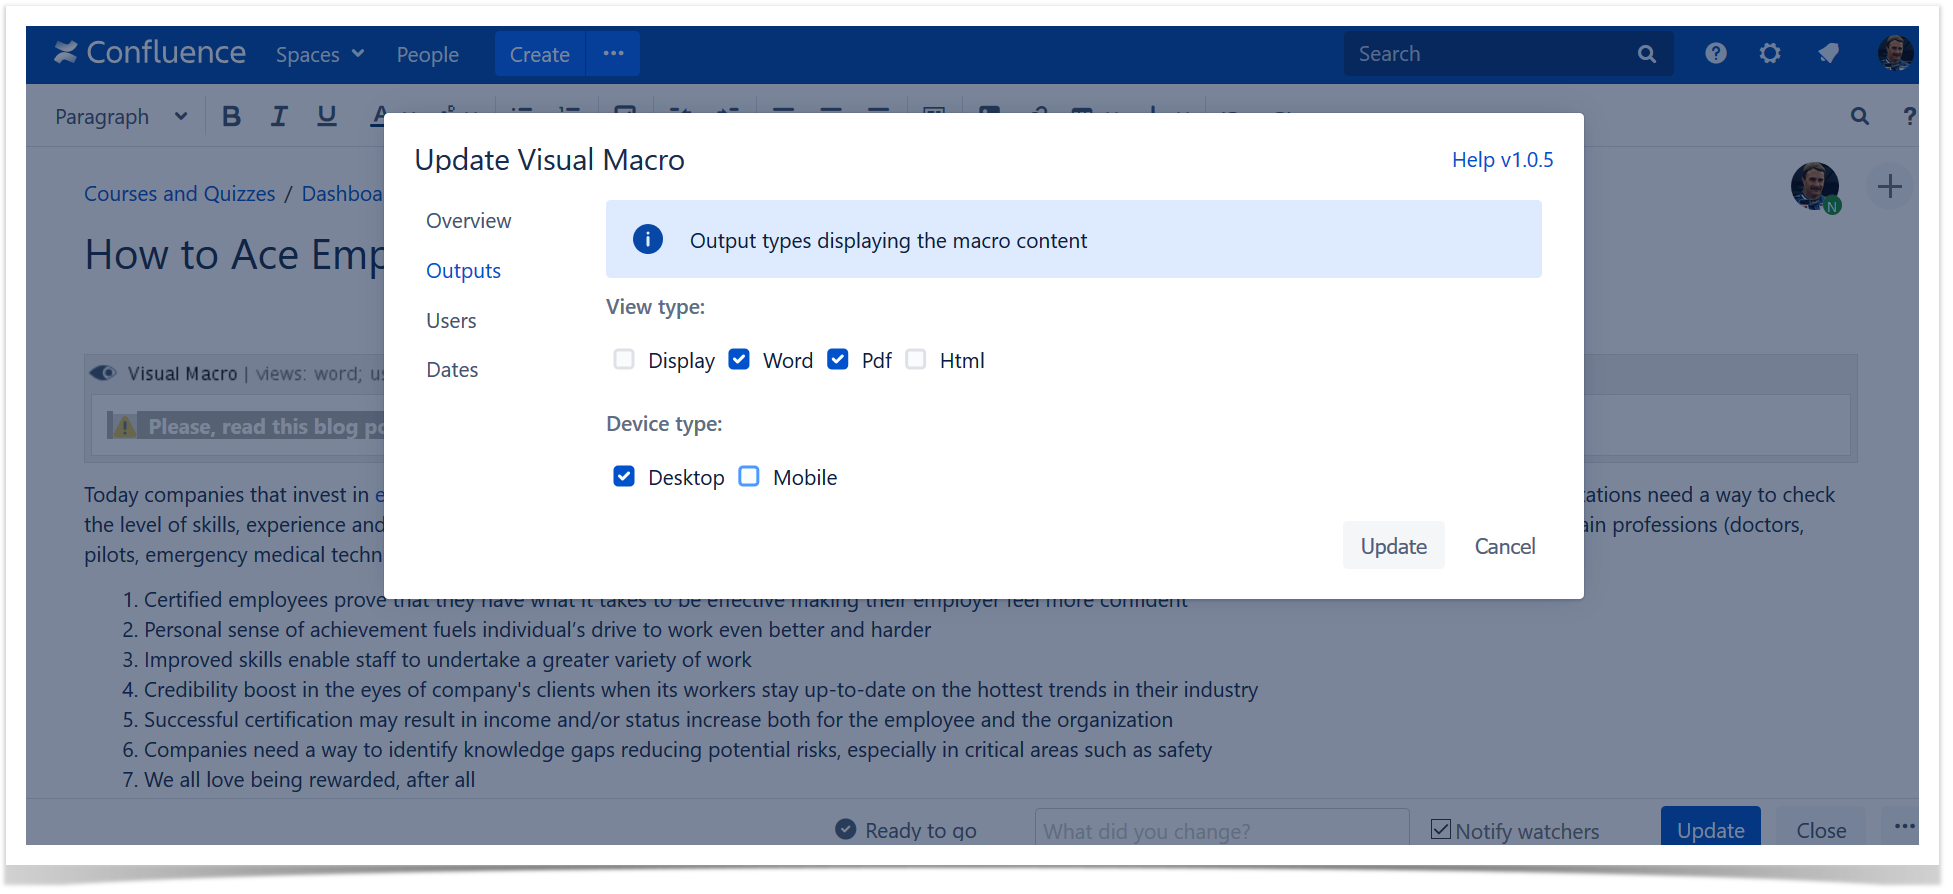Click the editor avatar with N badge
The height and width of the screenshot is (894, 1953).
coord(1815,187)
